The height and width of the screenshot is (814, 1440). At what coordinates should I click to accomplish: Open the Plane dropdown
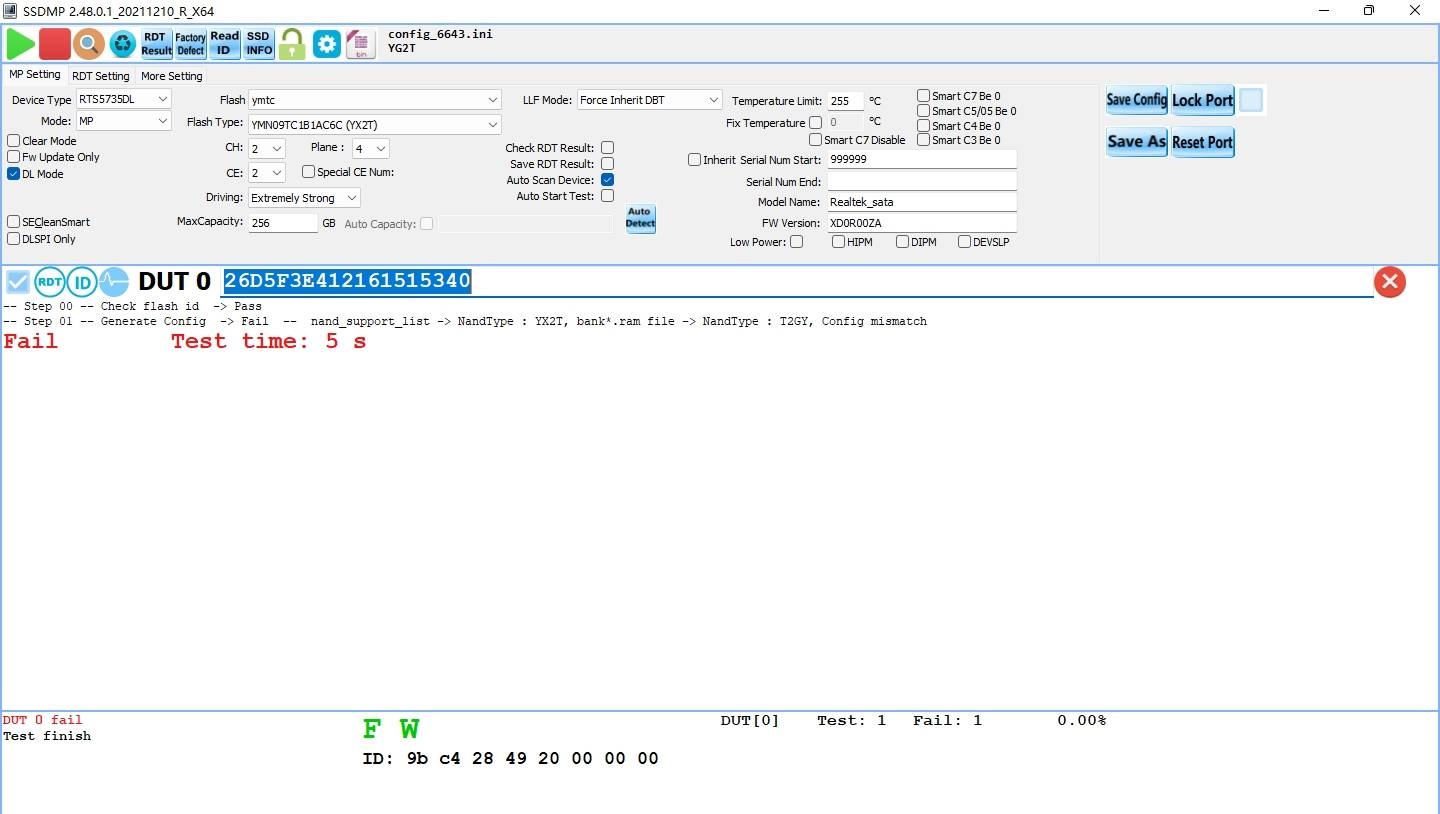tap(371, 148)
